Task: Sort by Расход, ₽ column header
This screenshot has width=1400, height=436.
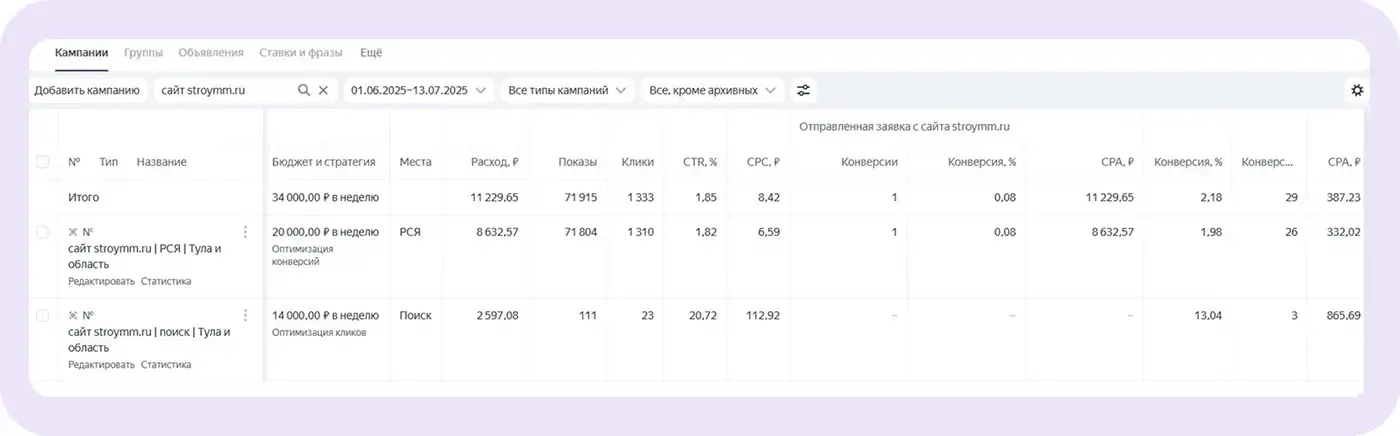Action: (494, 162)
